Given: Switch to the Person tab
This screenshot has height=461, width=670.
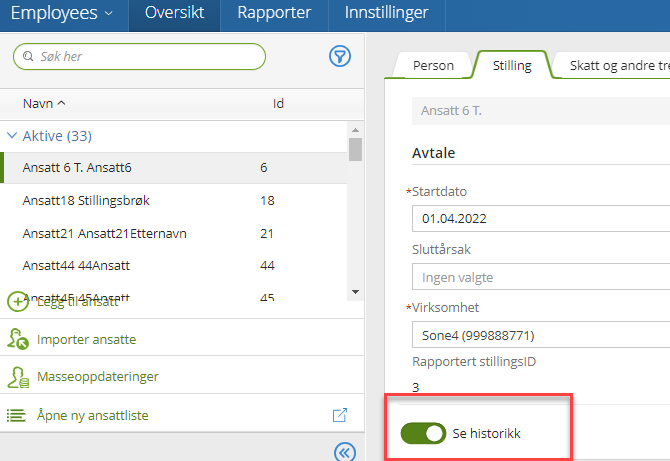Looking at the screenshot, I should tap(433, 65).
